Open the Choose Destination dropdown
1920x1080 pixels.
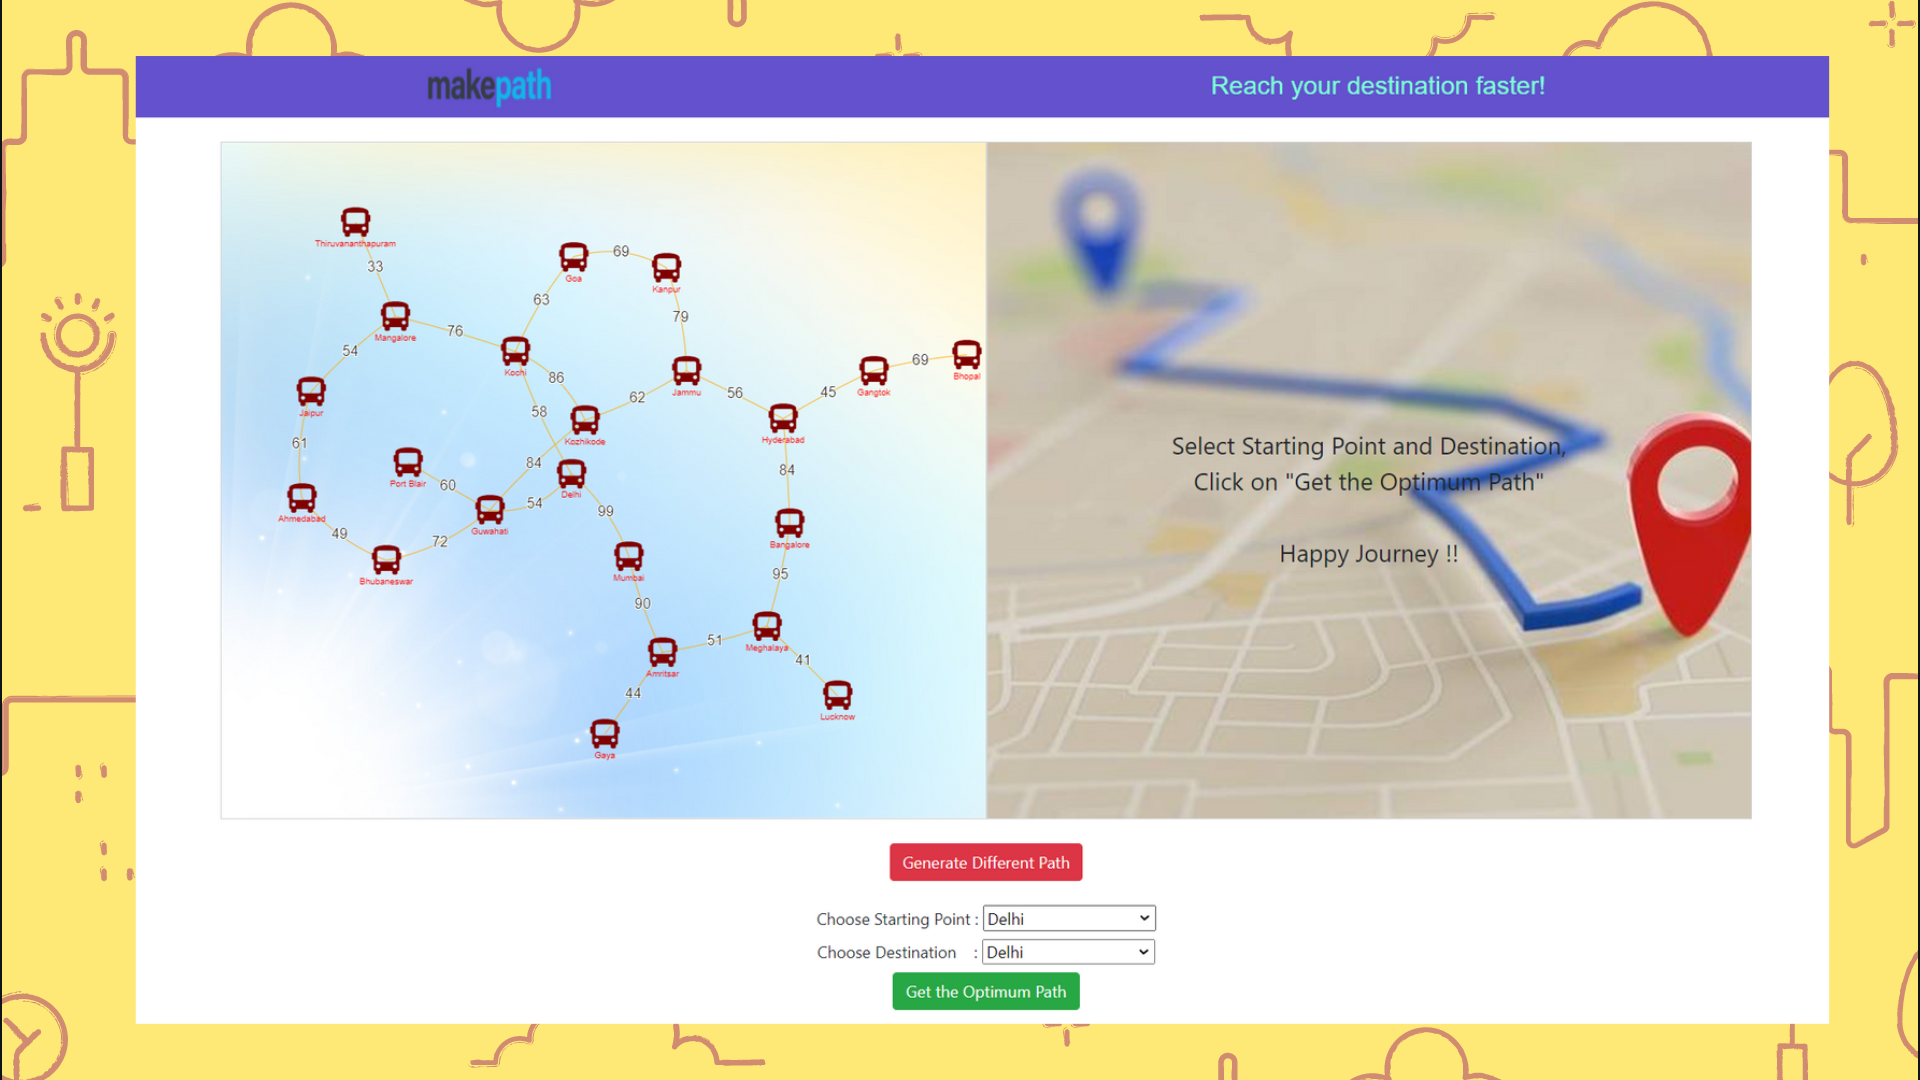(1068, 952)
